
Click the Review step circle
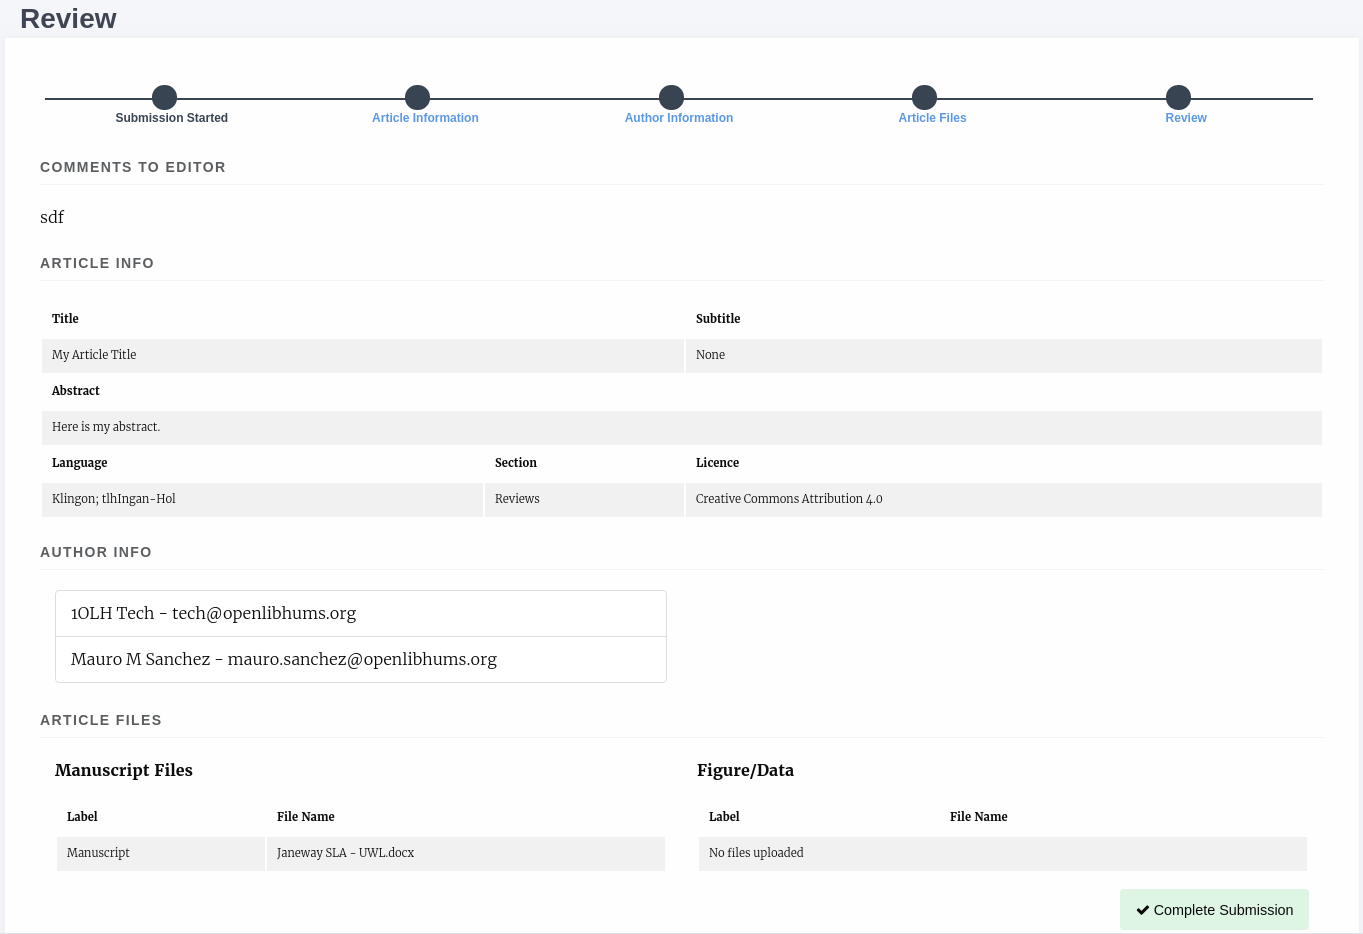click(1179, 97)
